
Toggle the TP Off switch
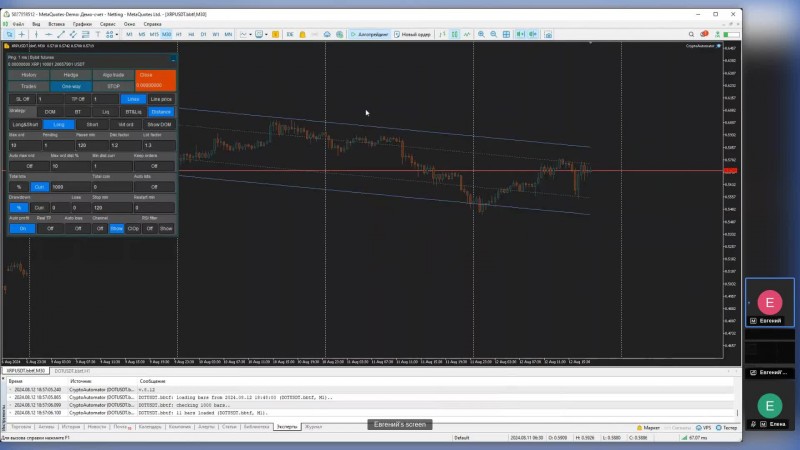point(78,99)
